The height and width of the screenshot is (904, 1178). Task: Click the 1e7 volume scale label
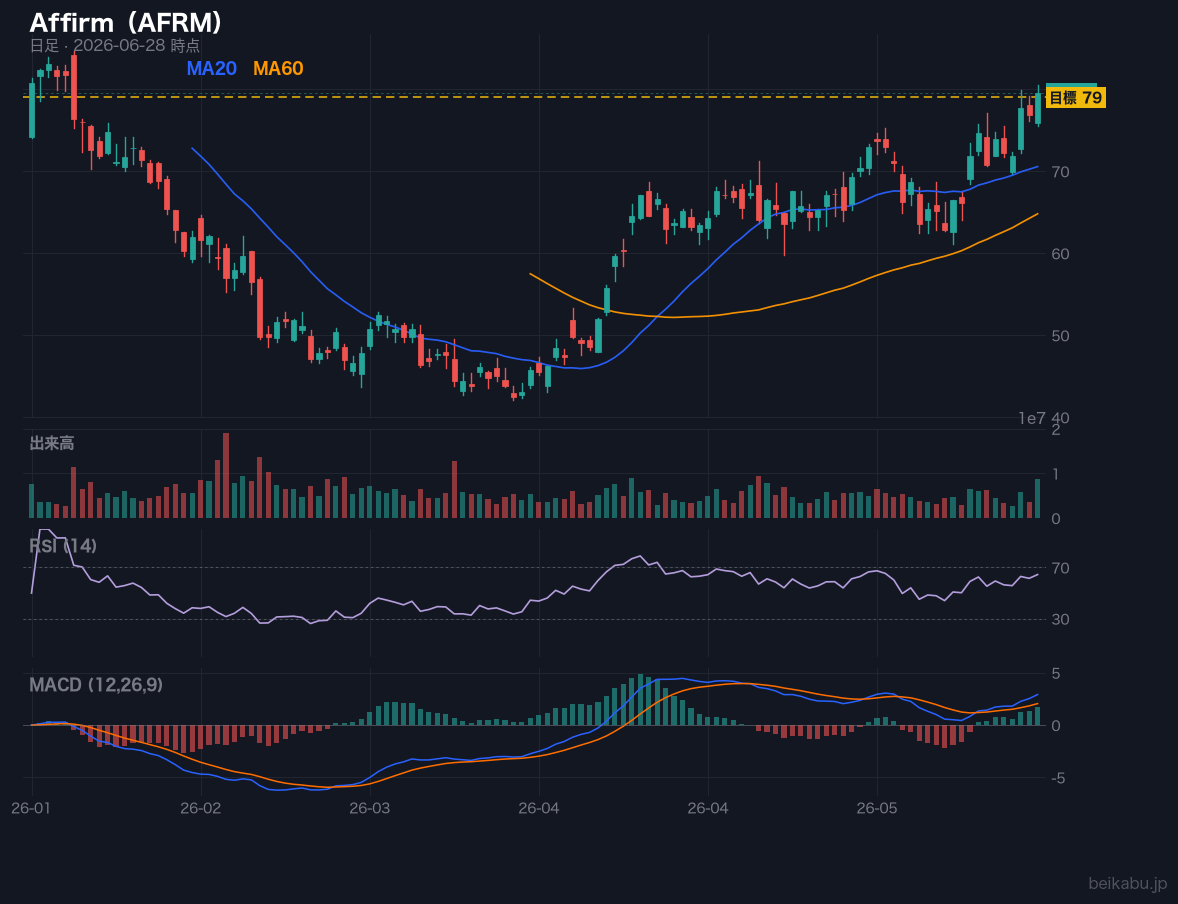click(x=1032, y=419)
